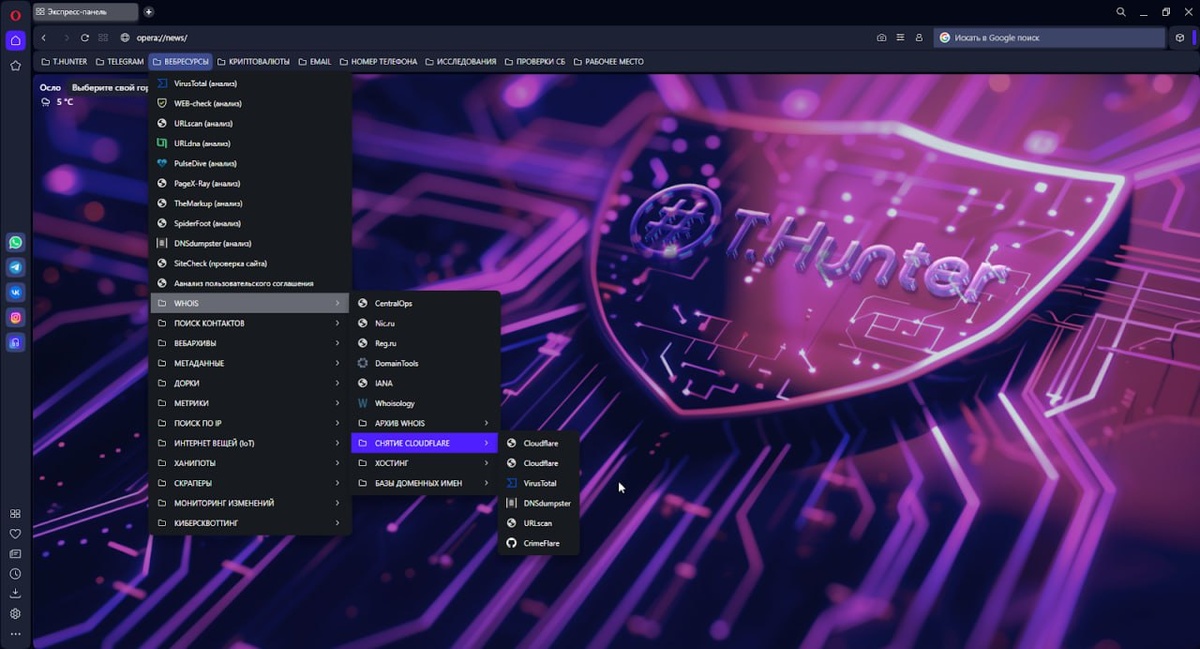Open the heart Pinboards icon in sidebar

coord(15,533)
